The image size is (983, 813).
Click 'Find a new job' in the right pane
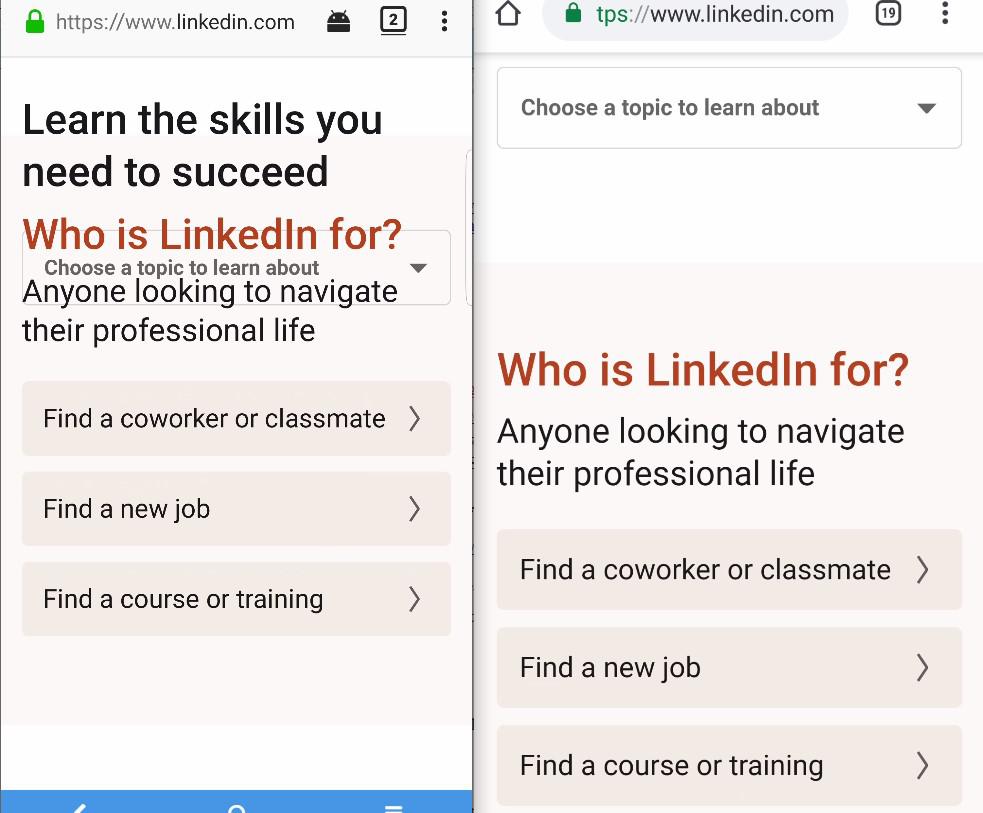729,668
